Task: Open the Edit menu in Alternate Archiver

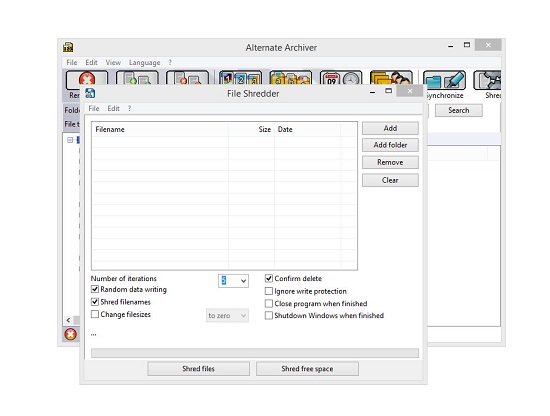Action: (91, 62)
